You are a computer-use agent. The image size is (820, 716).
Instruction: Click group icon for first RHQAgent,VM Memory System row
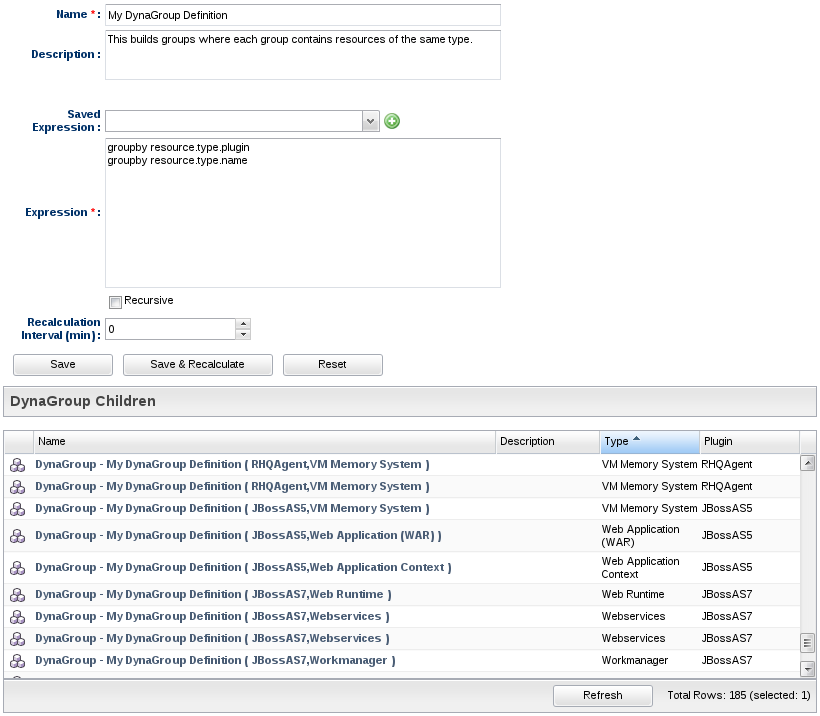coord(18,465)
